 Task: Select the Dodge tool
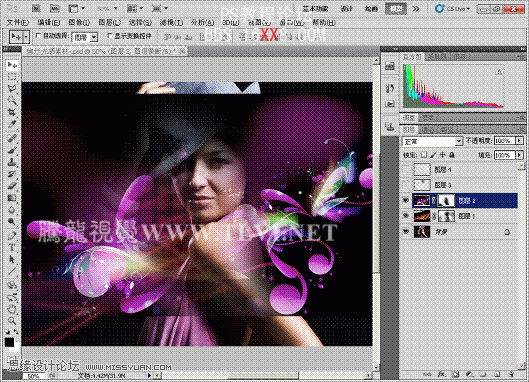pyautogui.click(x=12, y=222)
